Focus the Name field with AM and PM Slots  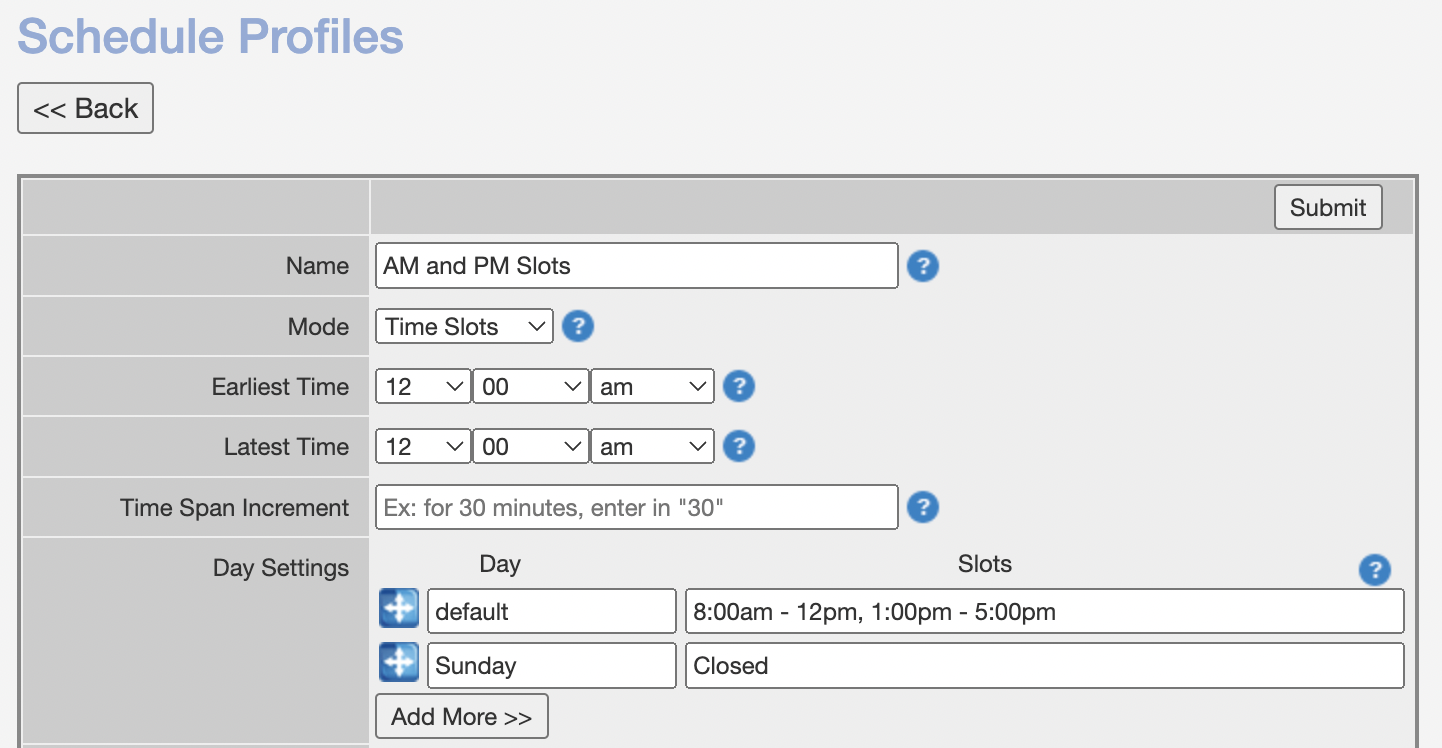637,266
